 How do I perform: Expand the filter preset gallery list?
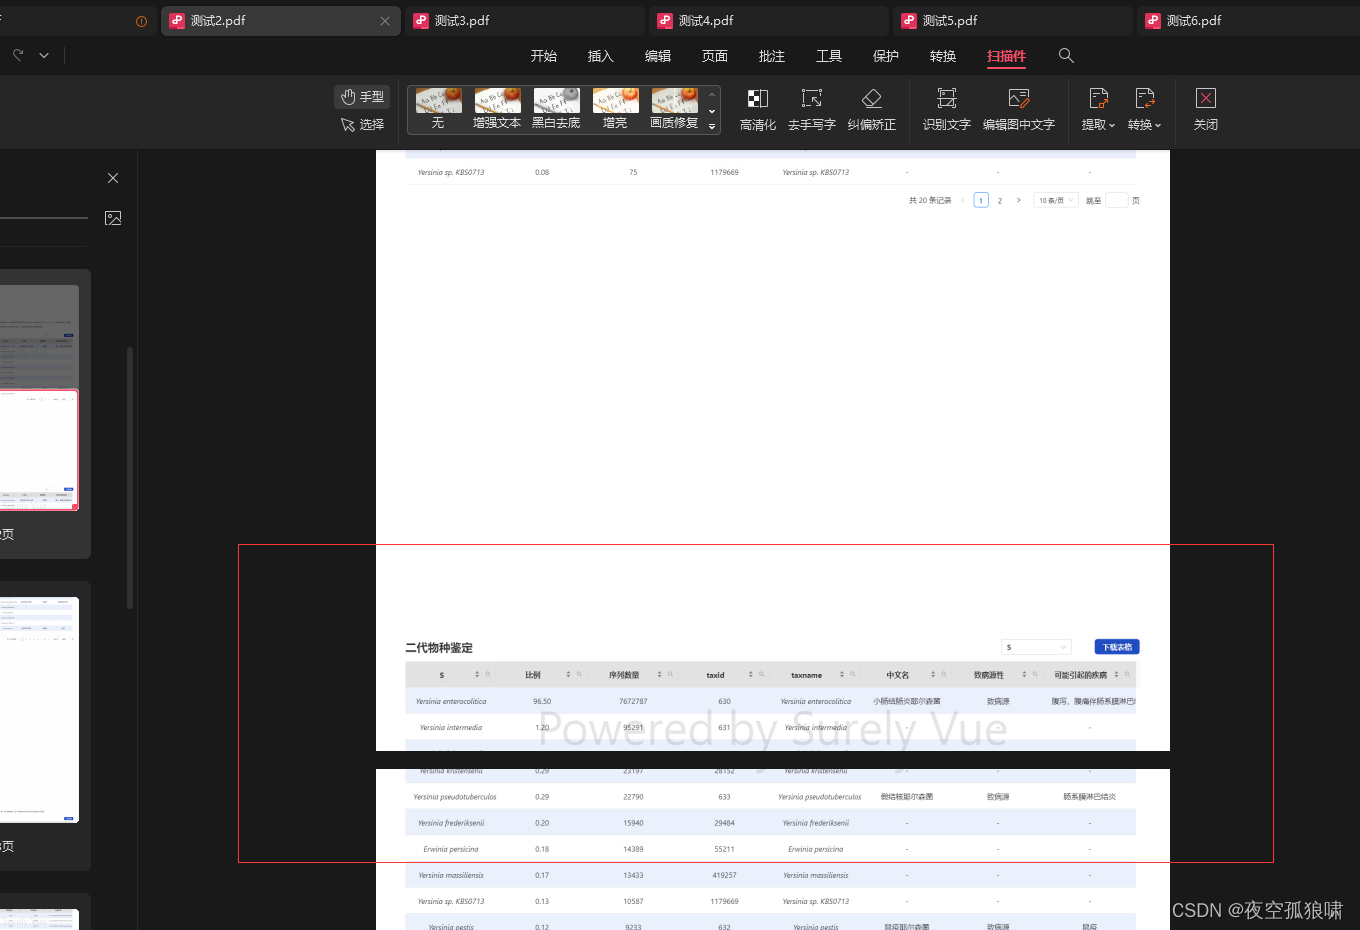[712, 126]
